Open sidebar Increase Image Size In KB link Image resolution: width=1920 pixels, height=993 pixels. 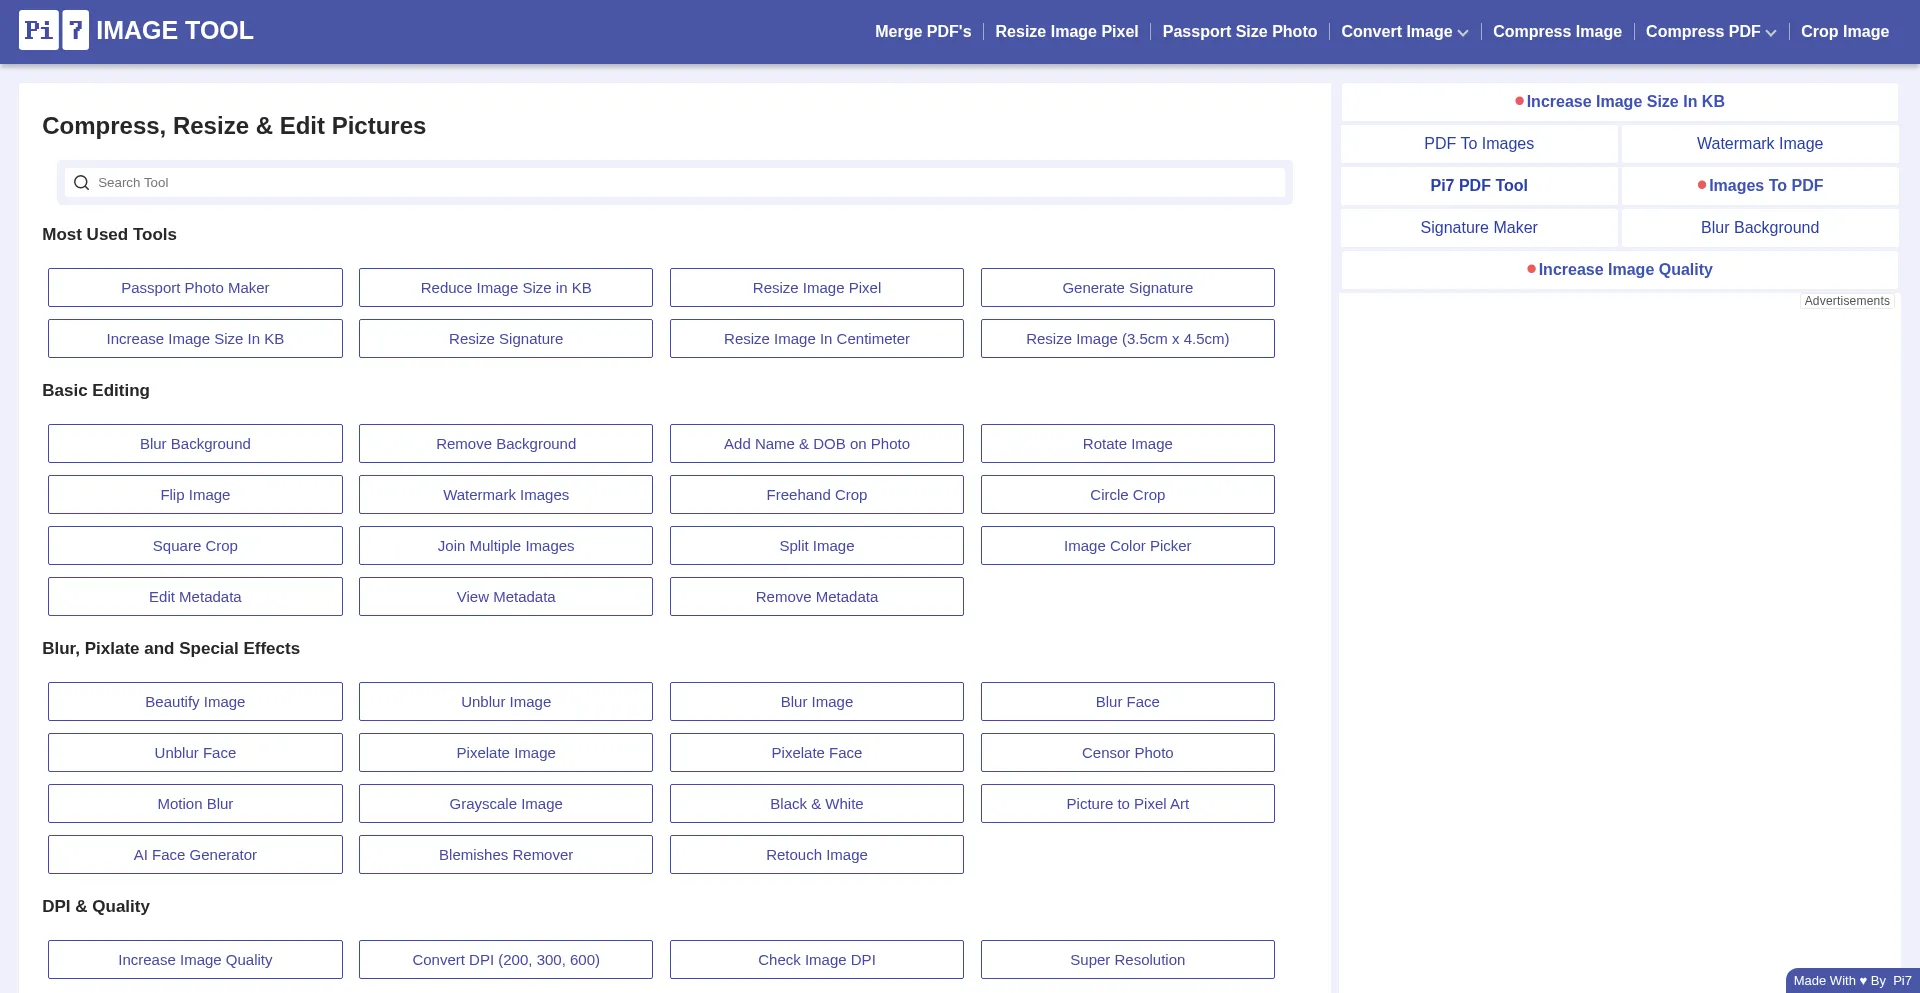(1624, 102)
